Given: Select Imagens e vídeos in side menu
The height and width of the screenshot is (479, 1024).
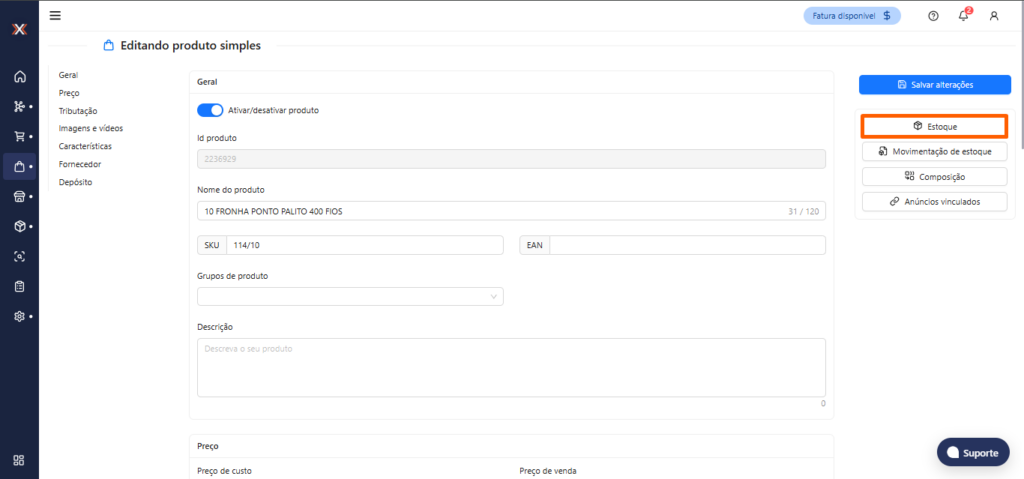Looking at the screenshot, I should tap(91, 128).
